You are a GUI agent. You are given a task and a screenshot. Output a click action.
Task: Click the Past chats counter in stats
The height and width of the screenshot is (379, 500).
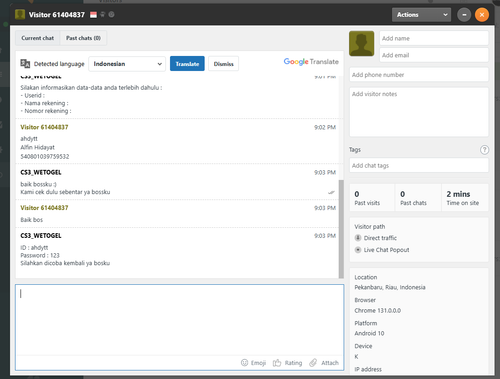[418, 198]
